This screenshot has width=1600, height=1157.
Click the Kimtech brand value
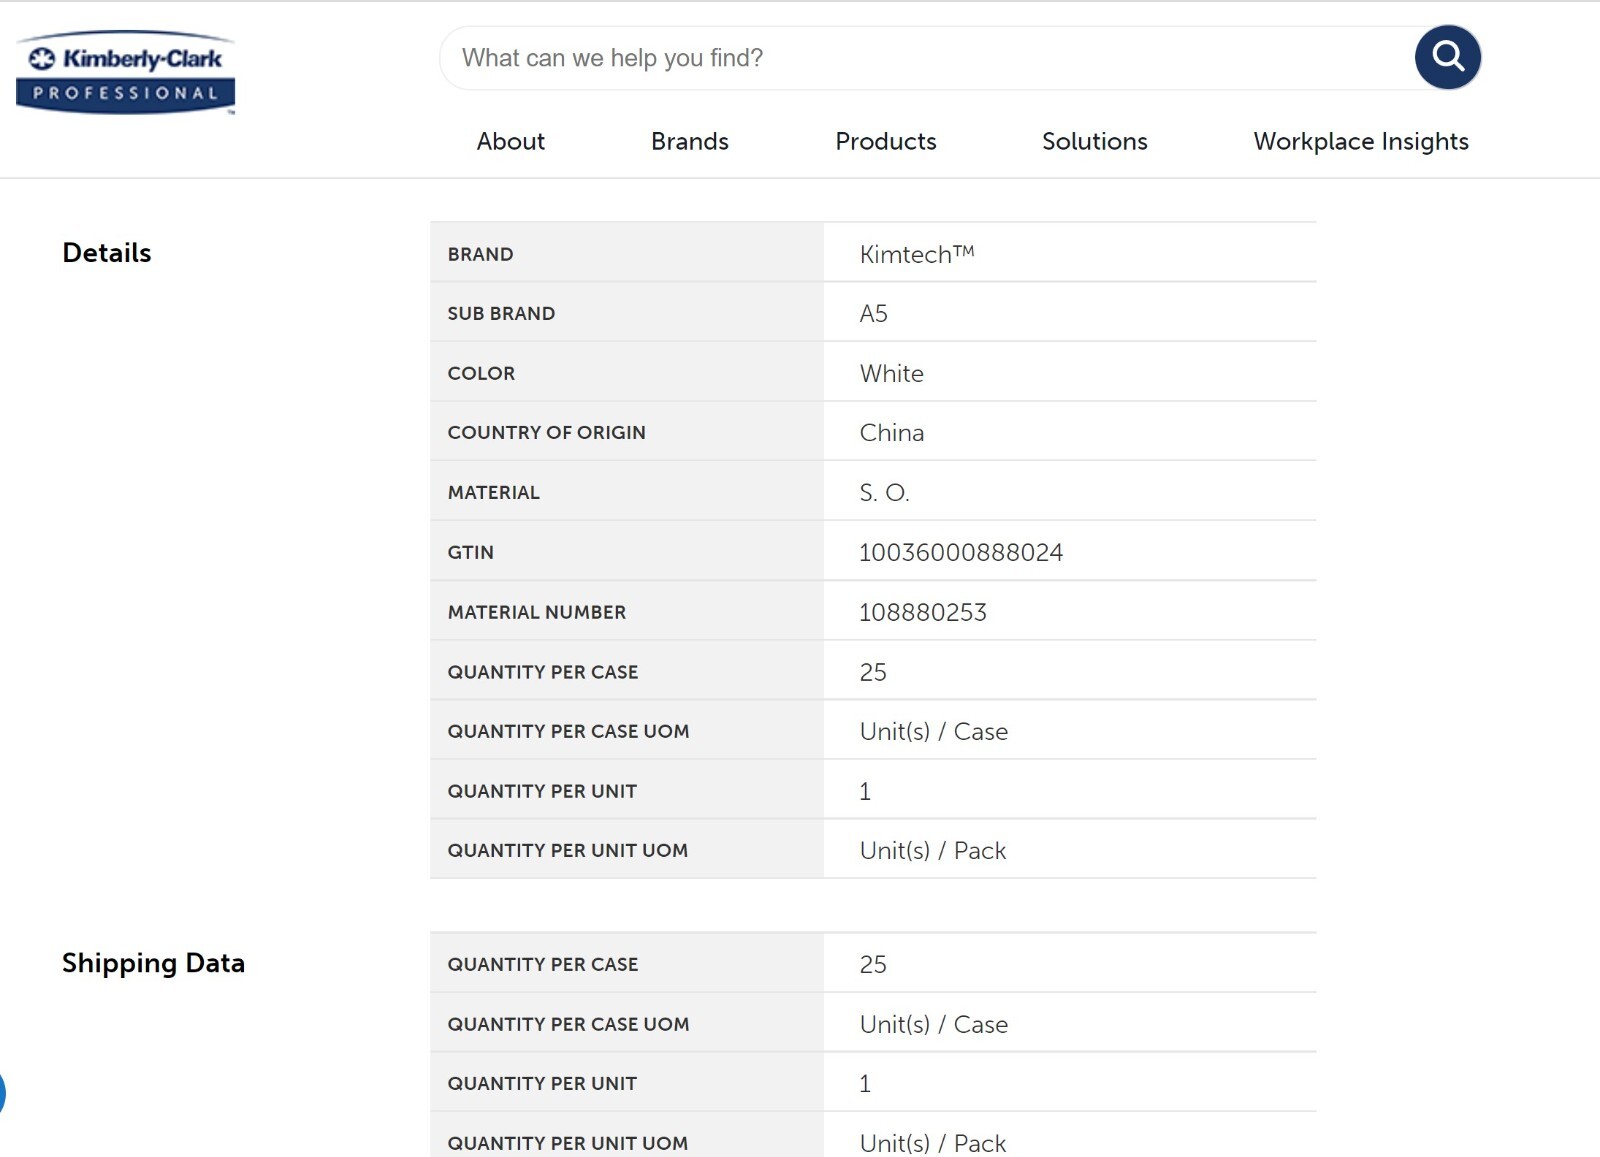[x=916, y=254]
